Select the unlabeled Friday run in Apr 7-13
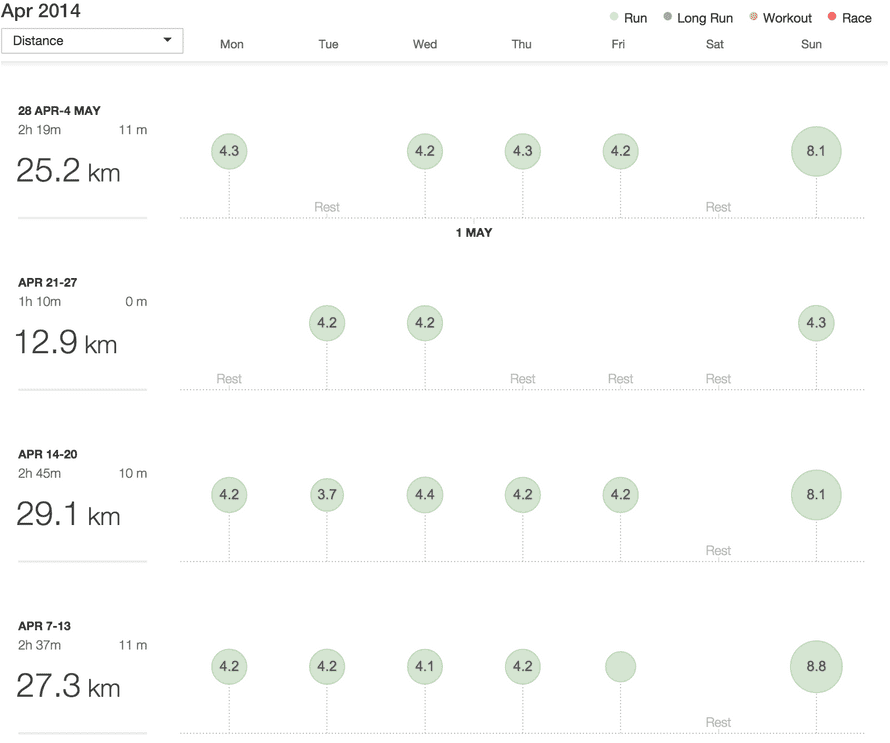The image size is (890, 743). pos(620,666)
